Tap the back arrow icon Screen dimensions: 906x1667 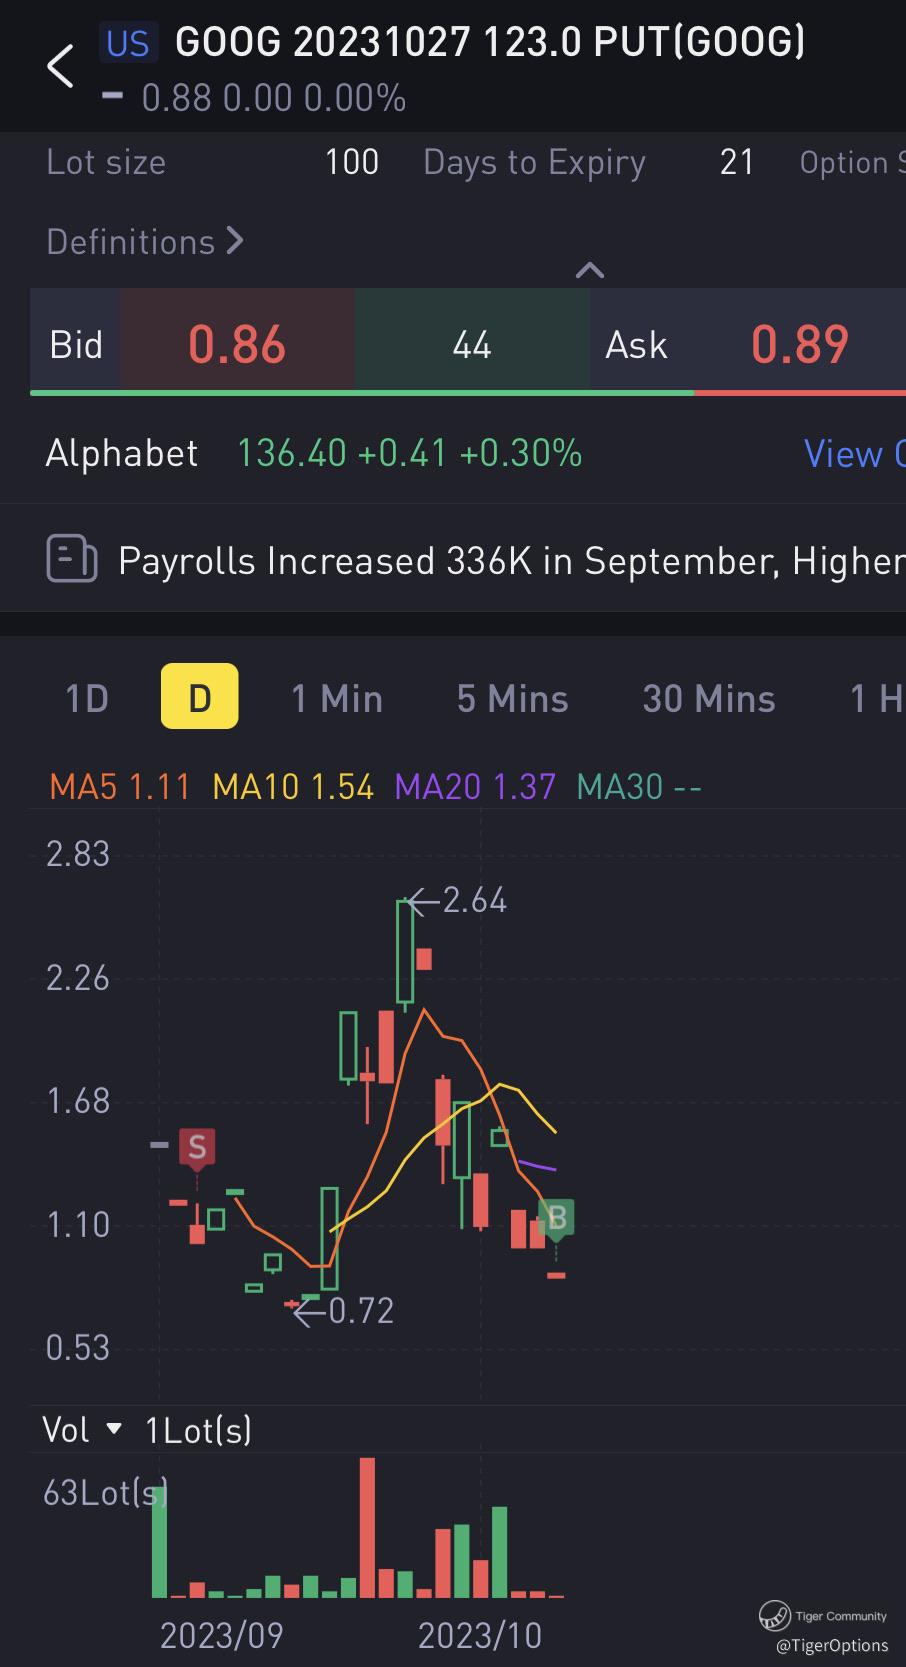click(60, 66)
